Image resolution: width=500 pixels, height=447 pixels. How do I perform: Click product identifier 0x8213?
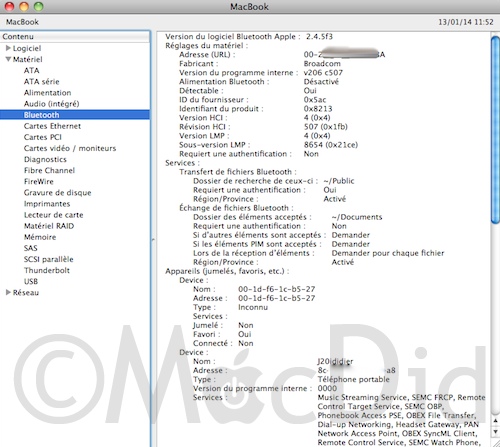(318, 108)
